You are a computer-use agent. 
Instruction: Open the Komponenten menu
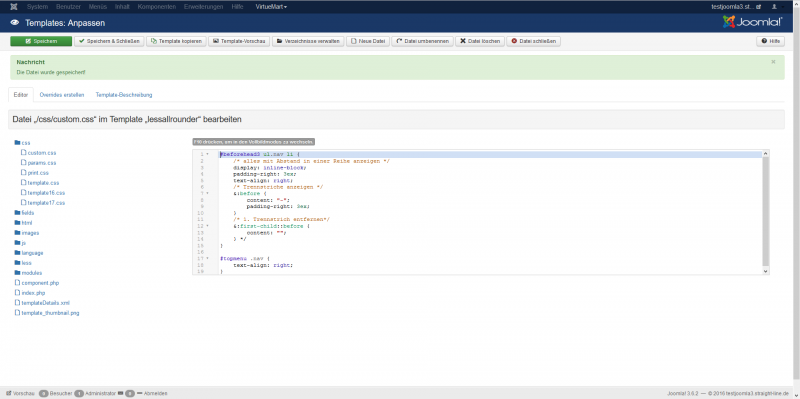pyautogui.click(x=157, y=7)
